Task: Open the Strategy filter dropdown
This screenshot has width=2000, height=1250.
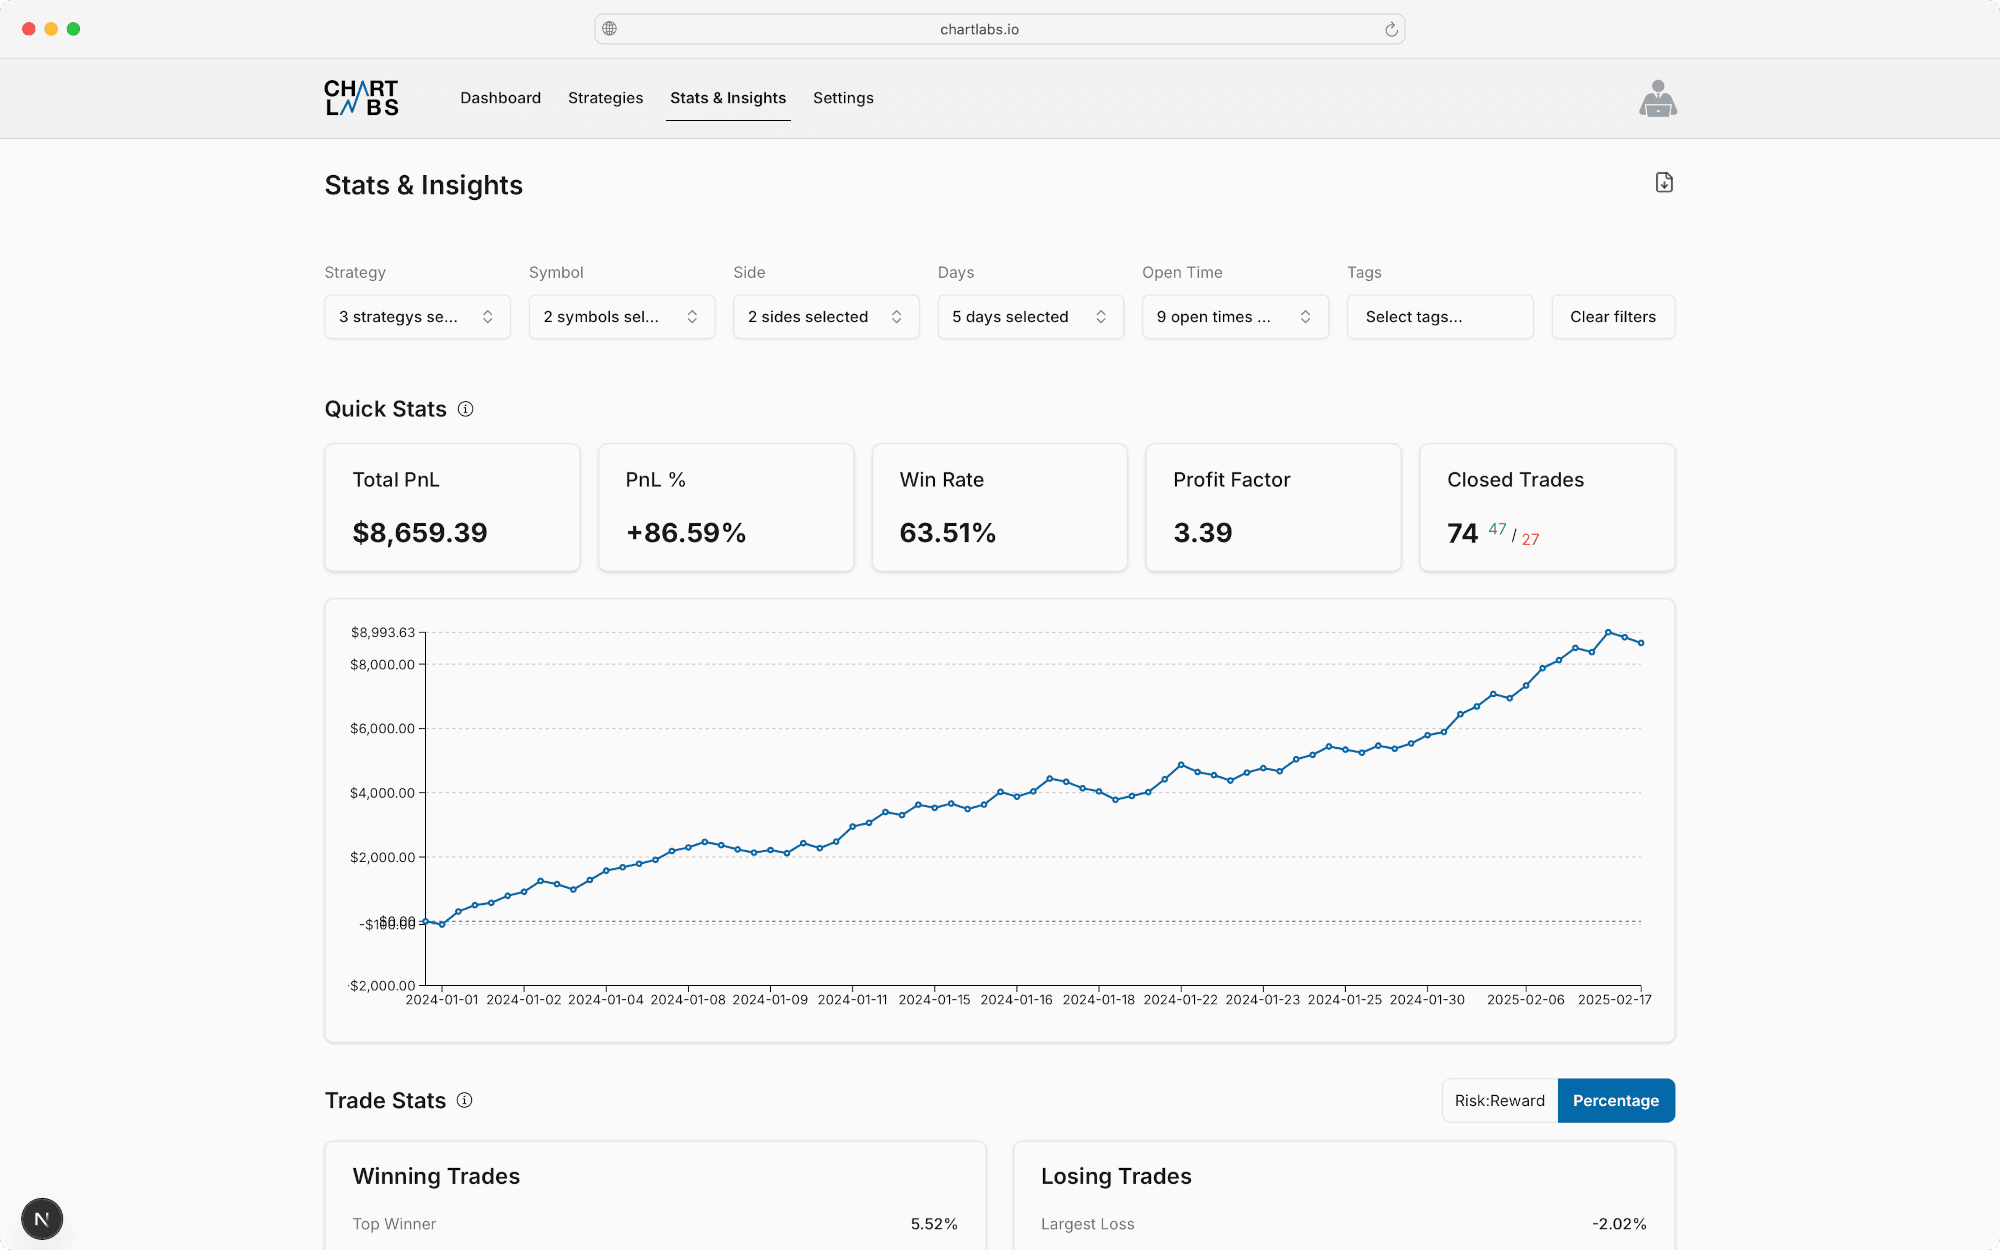Action: (x=417, y=317)
